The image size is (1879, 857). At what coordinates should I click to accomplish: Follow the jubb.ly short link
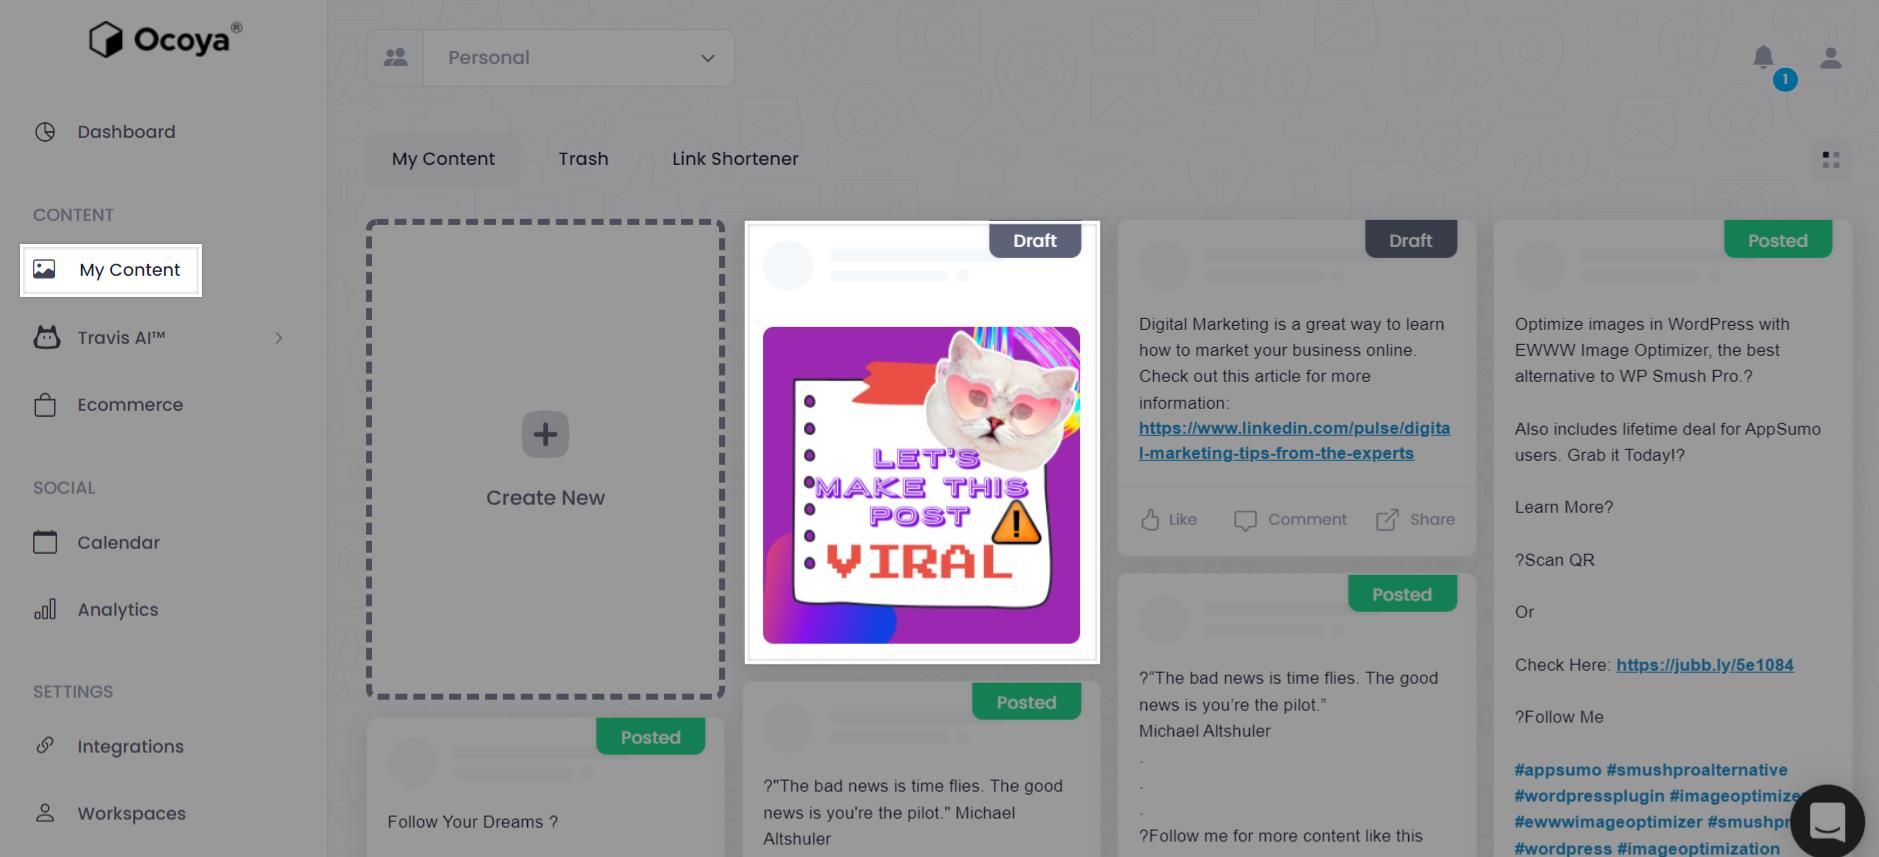point(1705,665)
